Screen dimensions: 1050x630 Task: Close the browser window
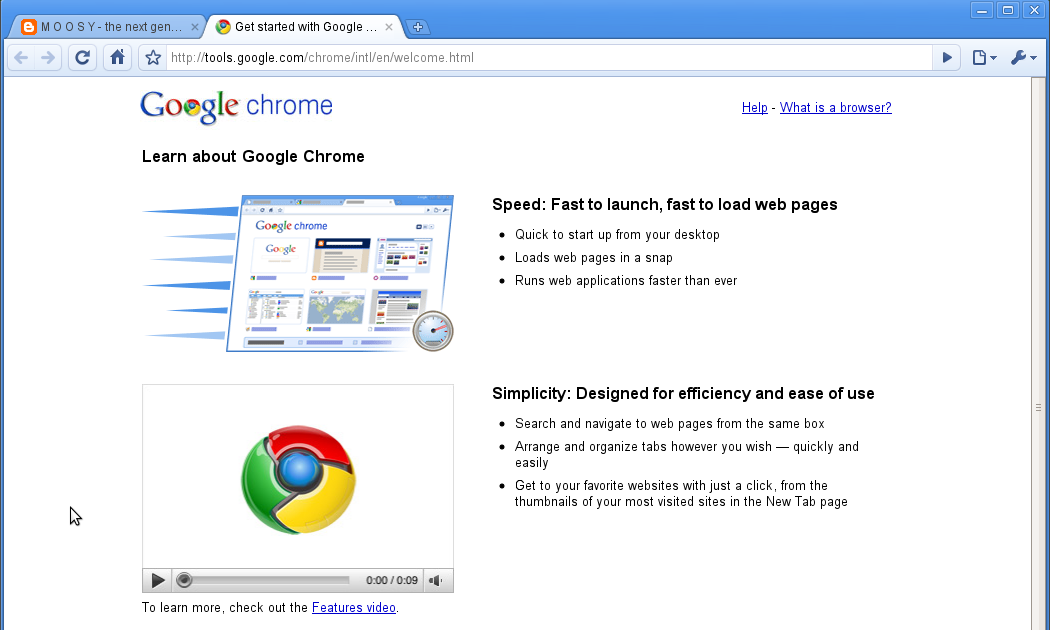click(1035, 10)
